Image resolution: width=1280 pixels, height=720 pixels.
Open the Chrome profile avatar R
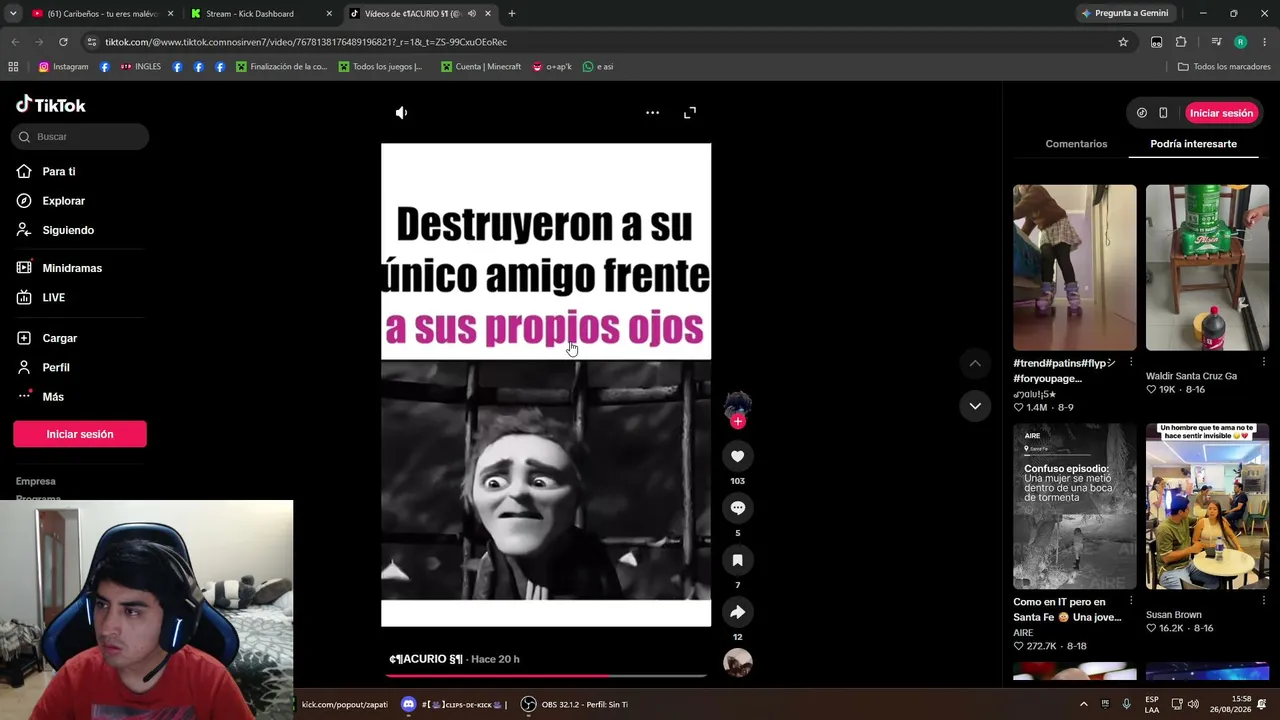(1241, 42)
